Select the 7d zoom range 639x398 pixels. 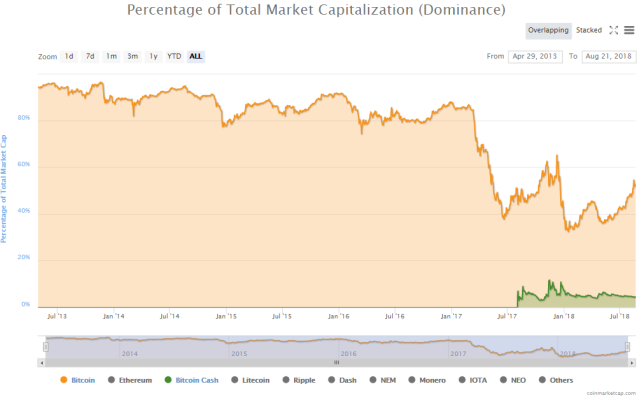90,56
